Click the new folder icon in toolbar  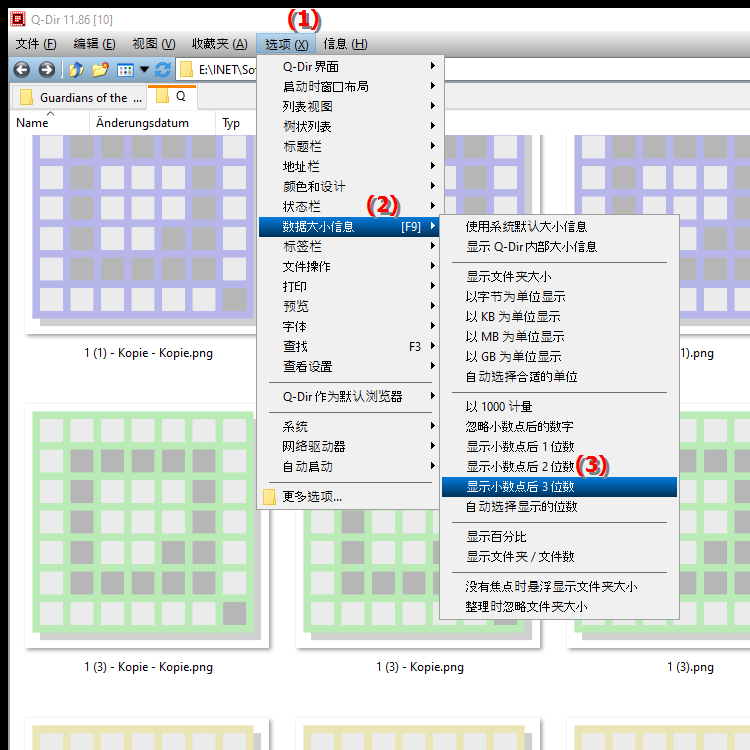(x=100, y=70)
